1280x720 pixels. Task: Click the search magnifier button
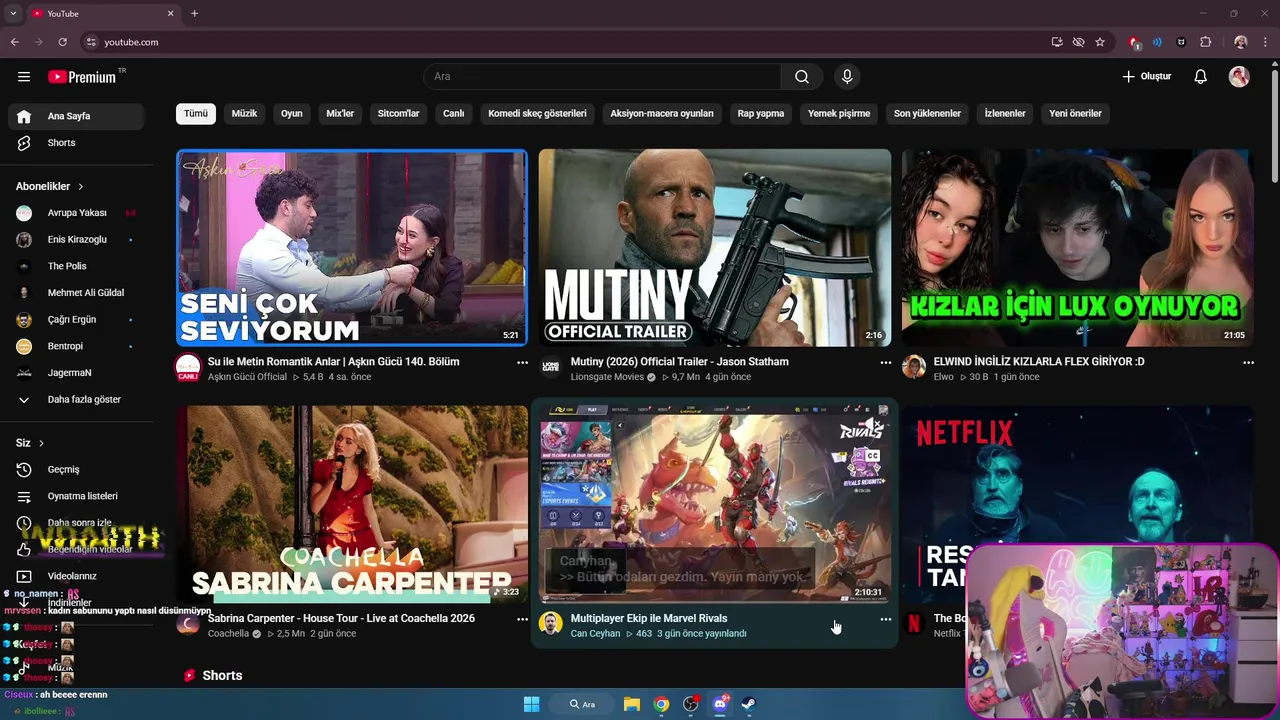click(x=802, y=77)
